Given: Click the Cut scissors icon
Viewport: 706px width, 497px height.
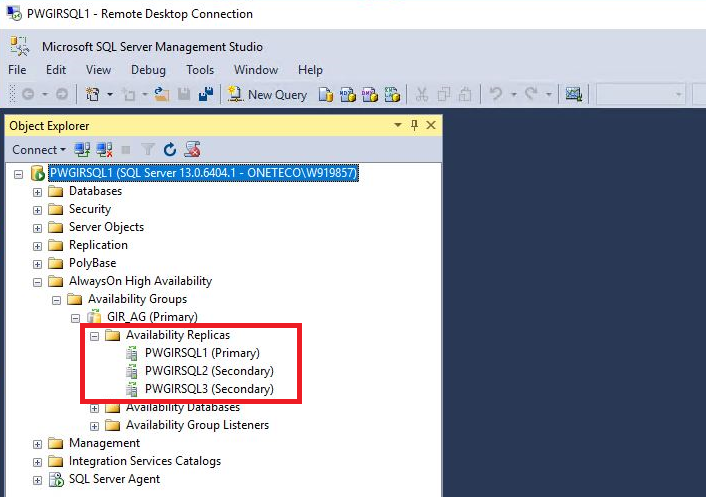Looking at the screenshot, I should tap(422, 95).
